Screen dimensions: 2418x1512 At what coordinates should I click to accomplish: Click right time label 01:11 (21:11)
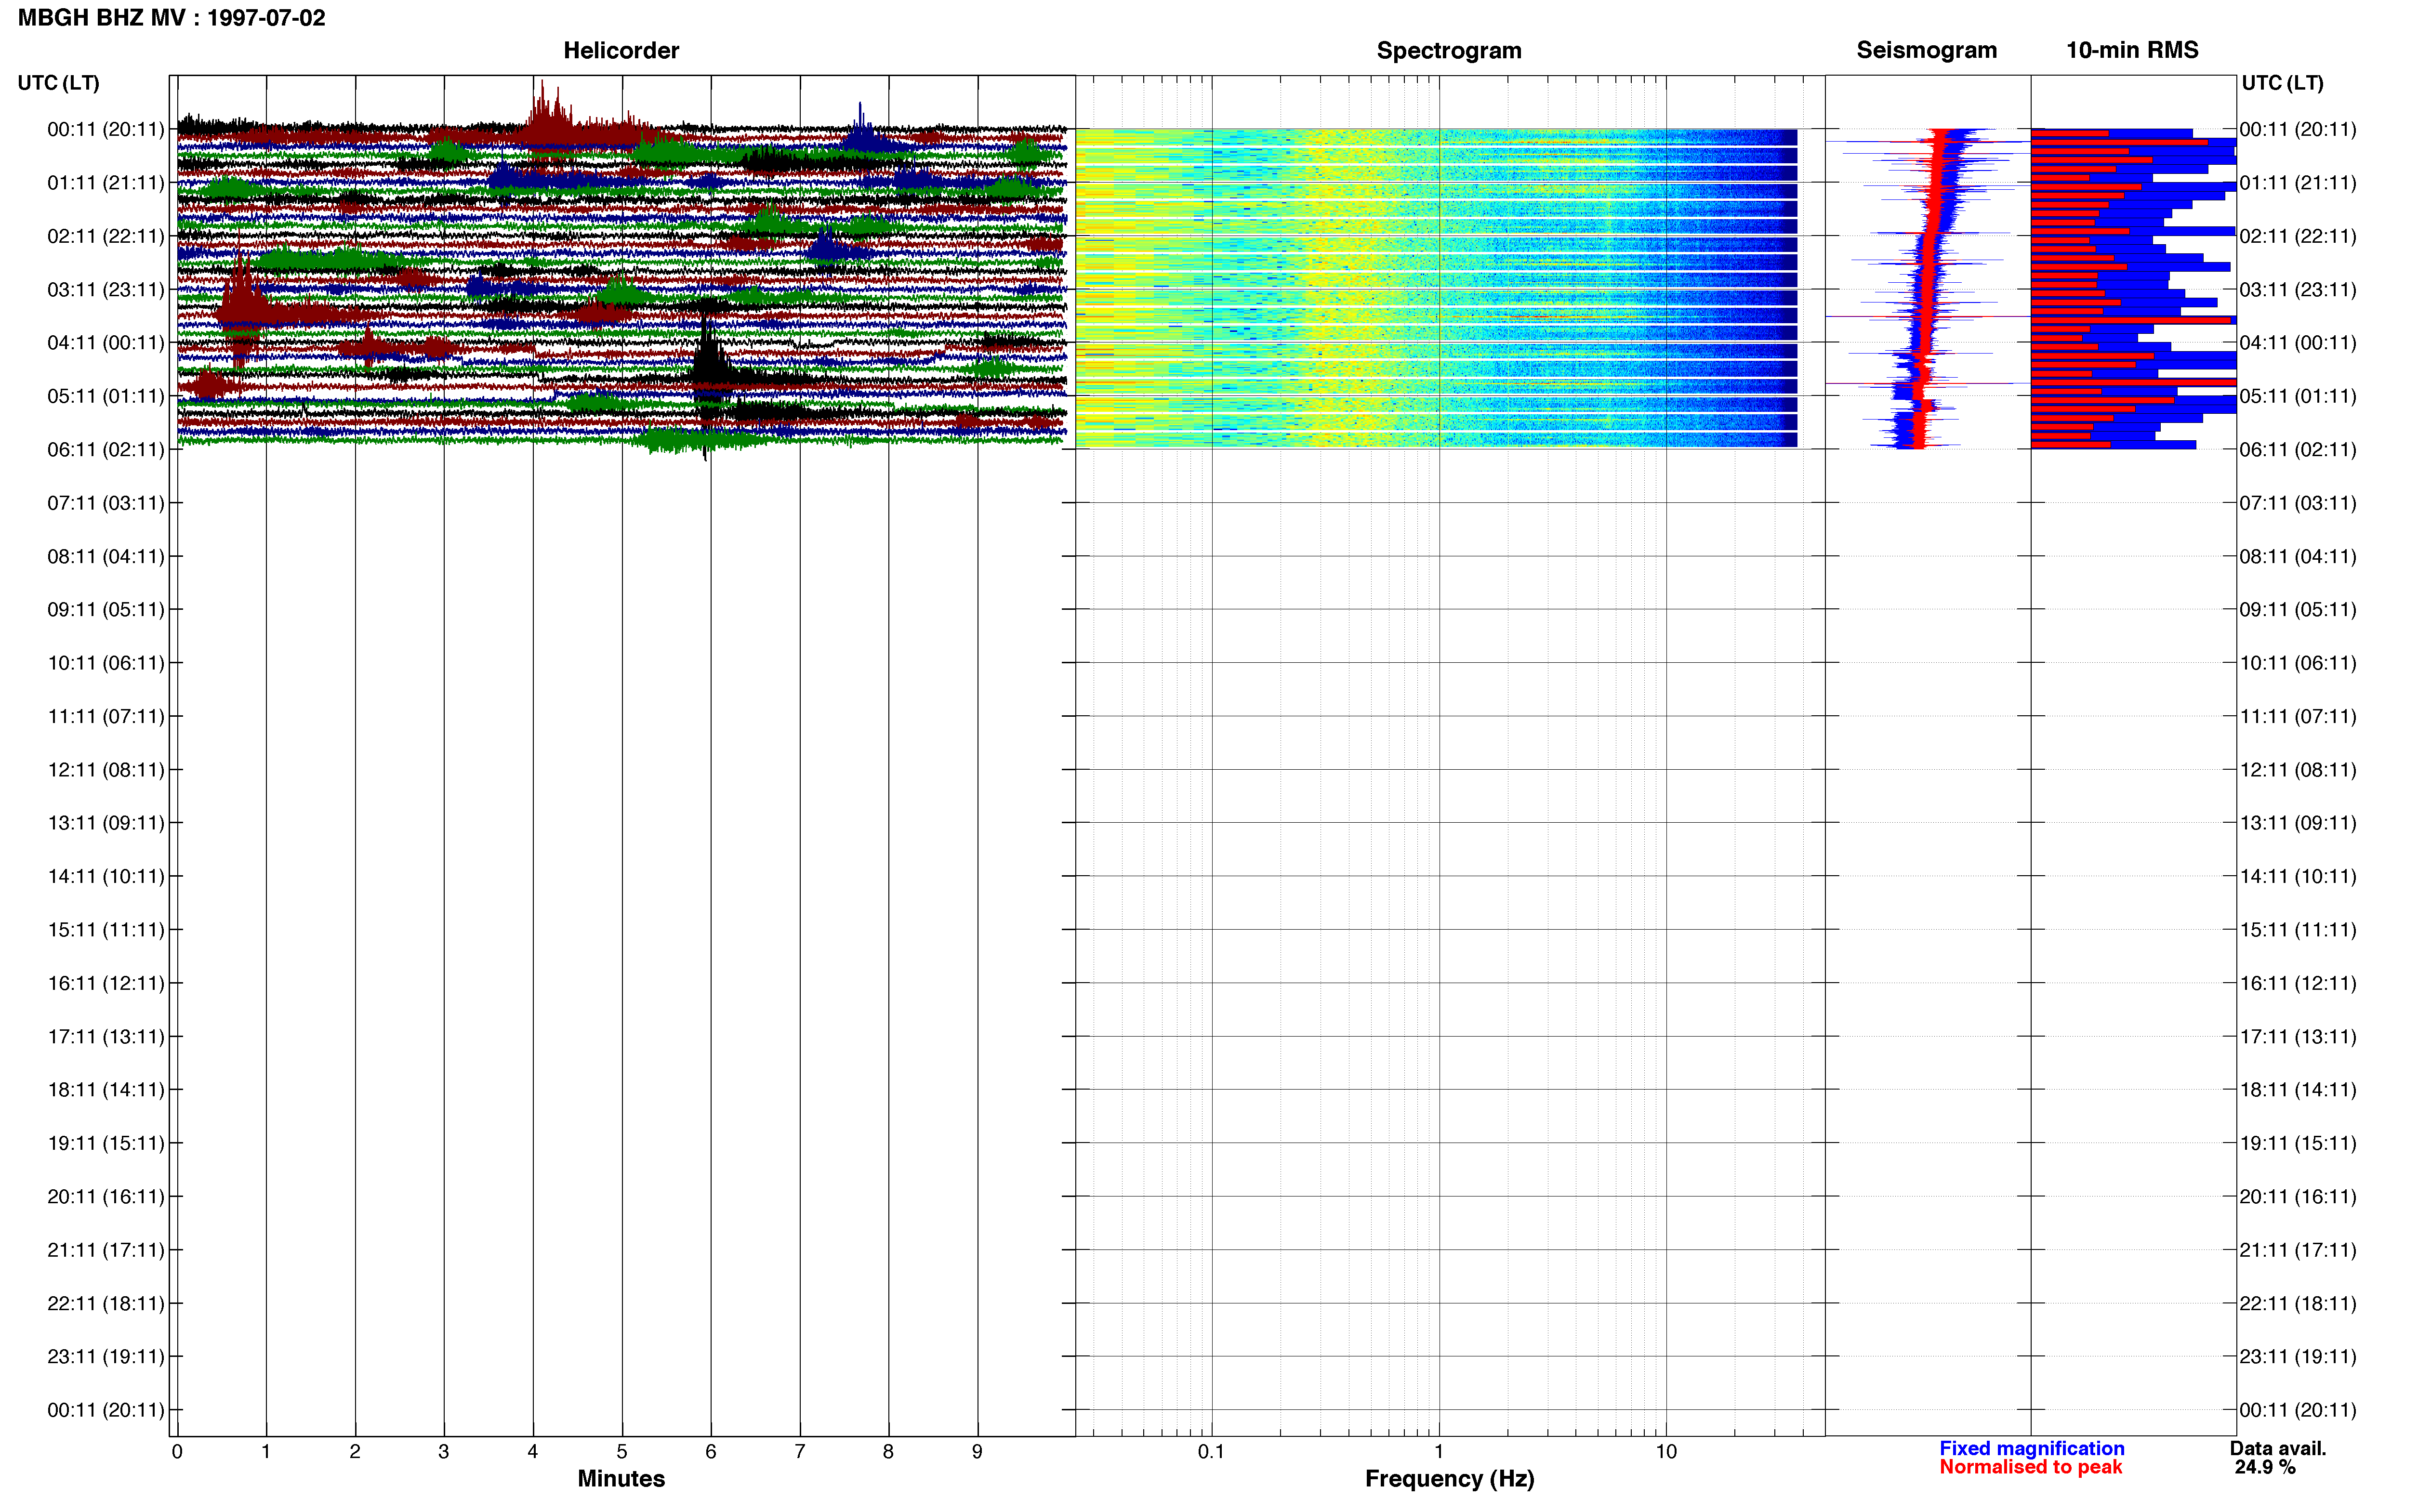coord(2298,183)
